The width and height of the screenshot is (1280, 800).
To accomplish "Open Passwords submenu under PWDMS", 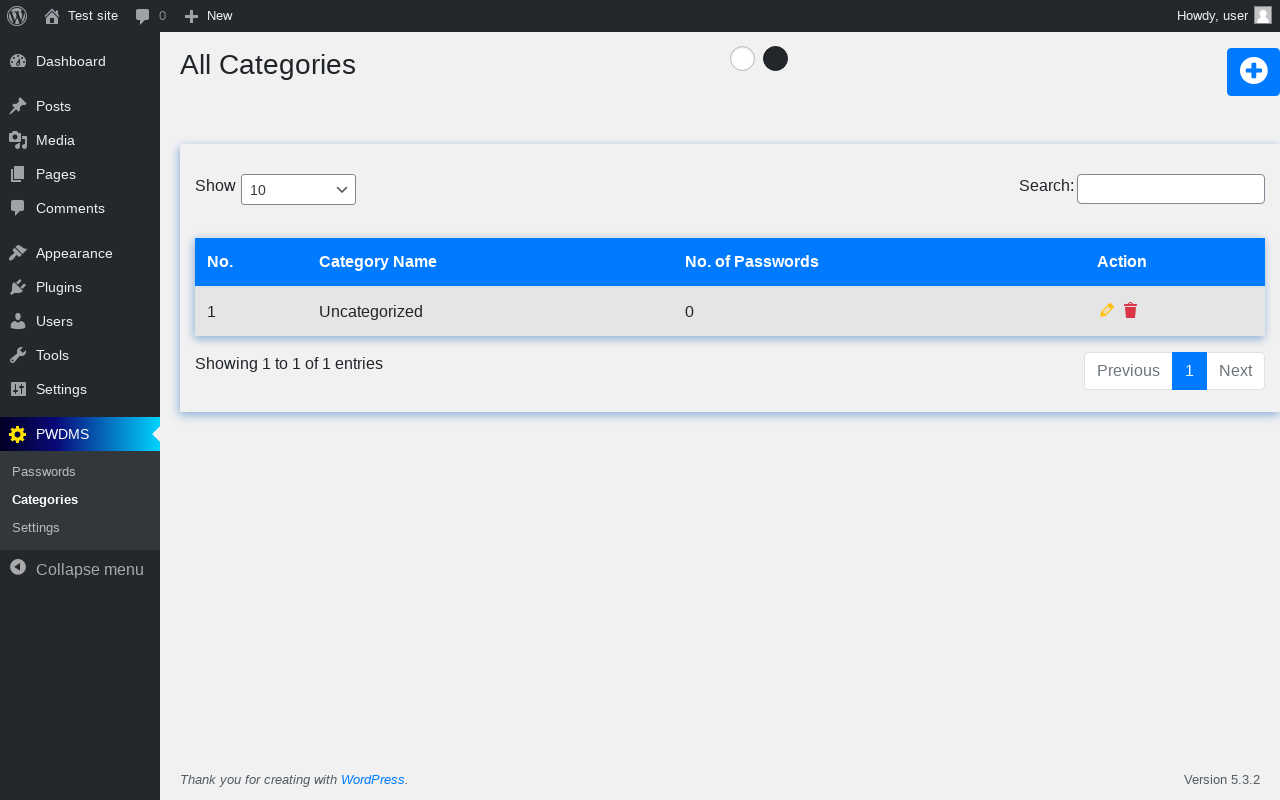I will coord(44,471).
